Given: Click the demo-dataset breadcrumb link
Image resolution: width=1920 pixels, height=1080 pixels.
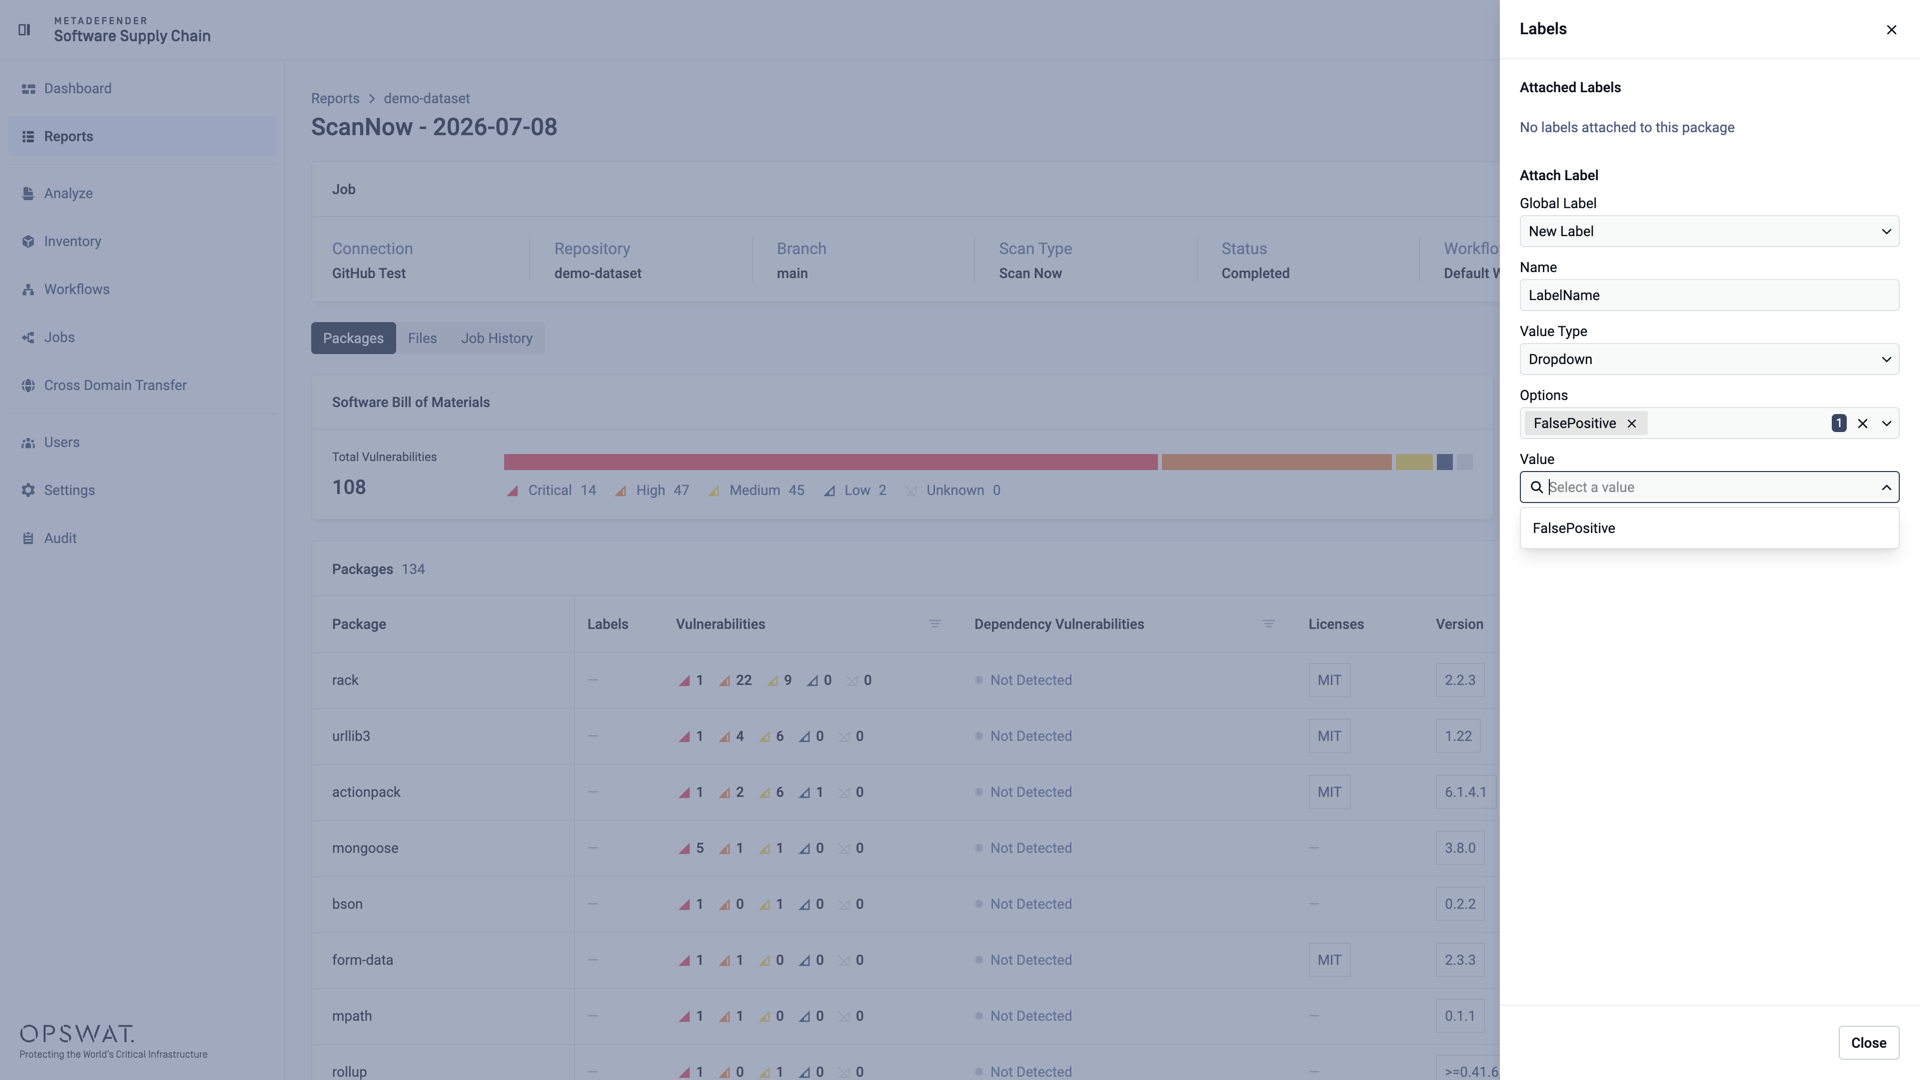Looking at the screenshot, I should tap(427, 99).
